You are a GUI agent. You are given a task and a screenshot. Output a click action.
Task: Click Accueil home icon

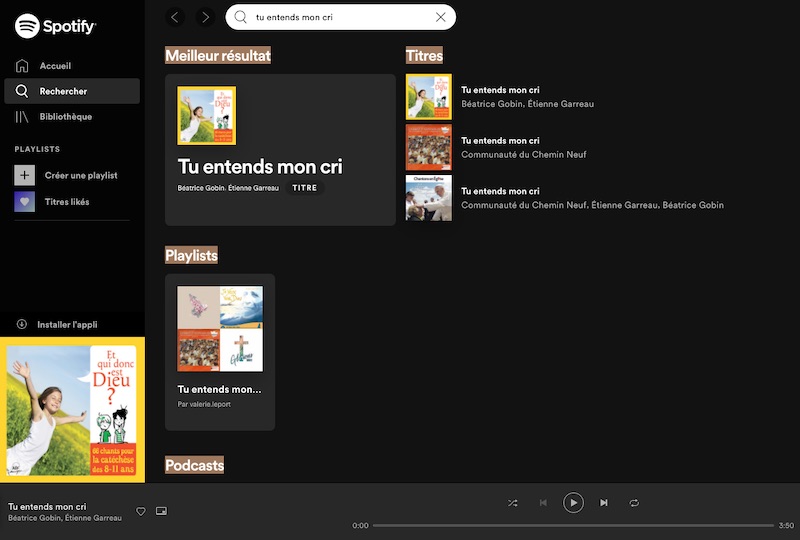pyautogui.click(x=22, y=66)
